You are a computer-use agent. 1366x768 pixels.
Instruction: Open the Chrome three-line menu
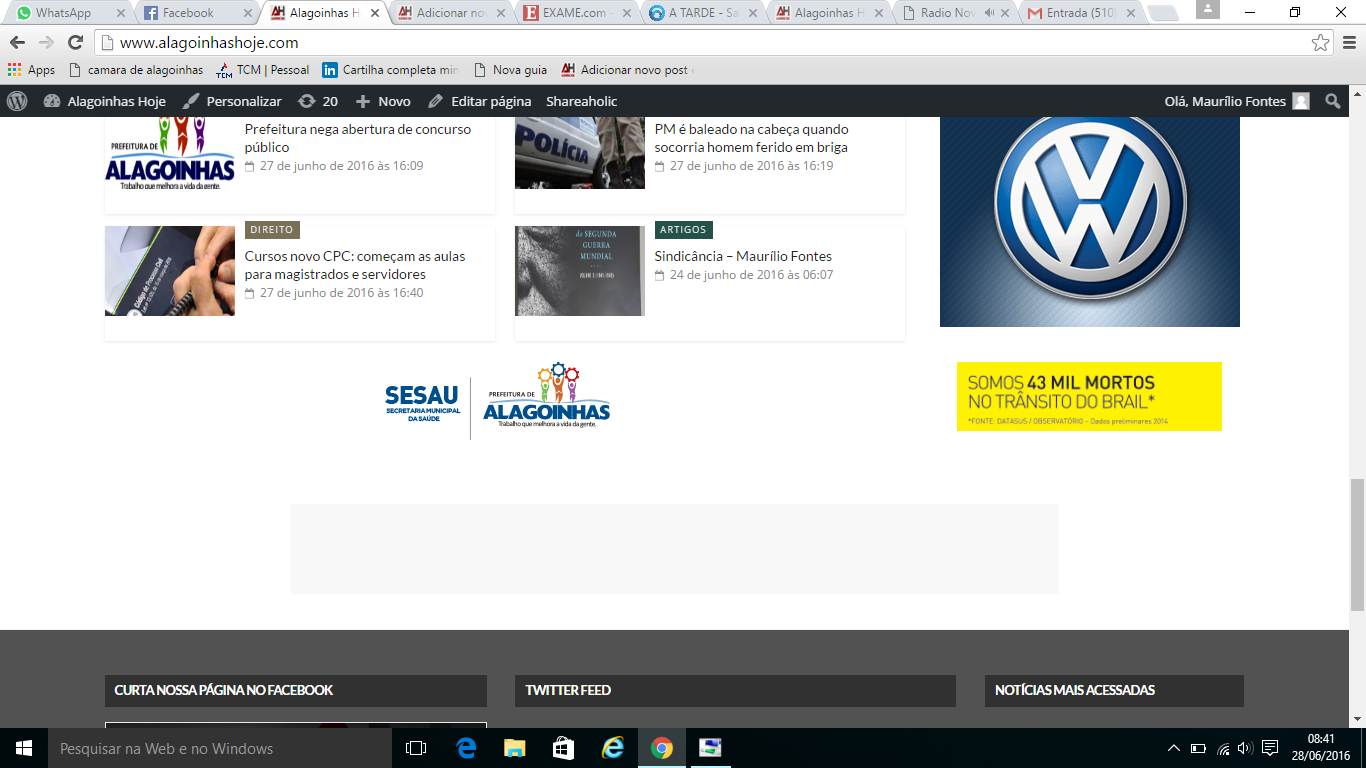[1348, 43]
